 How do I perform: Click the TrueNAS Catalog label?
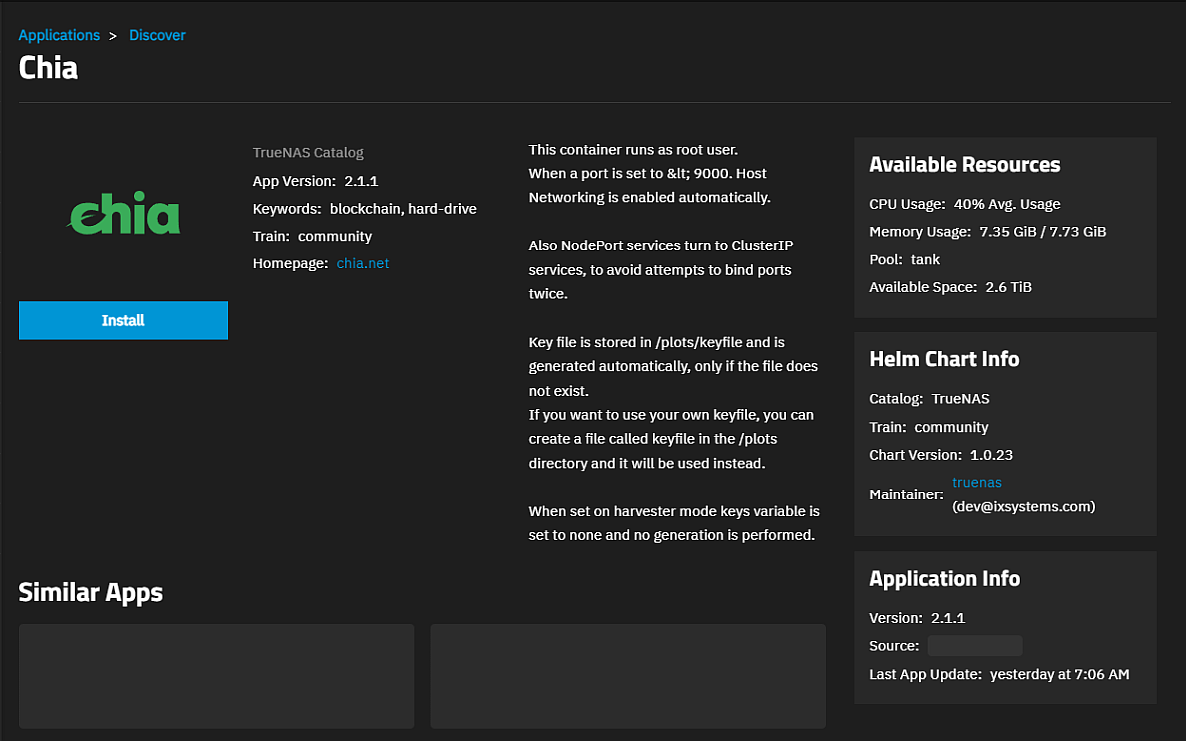(308, 153)
